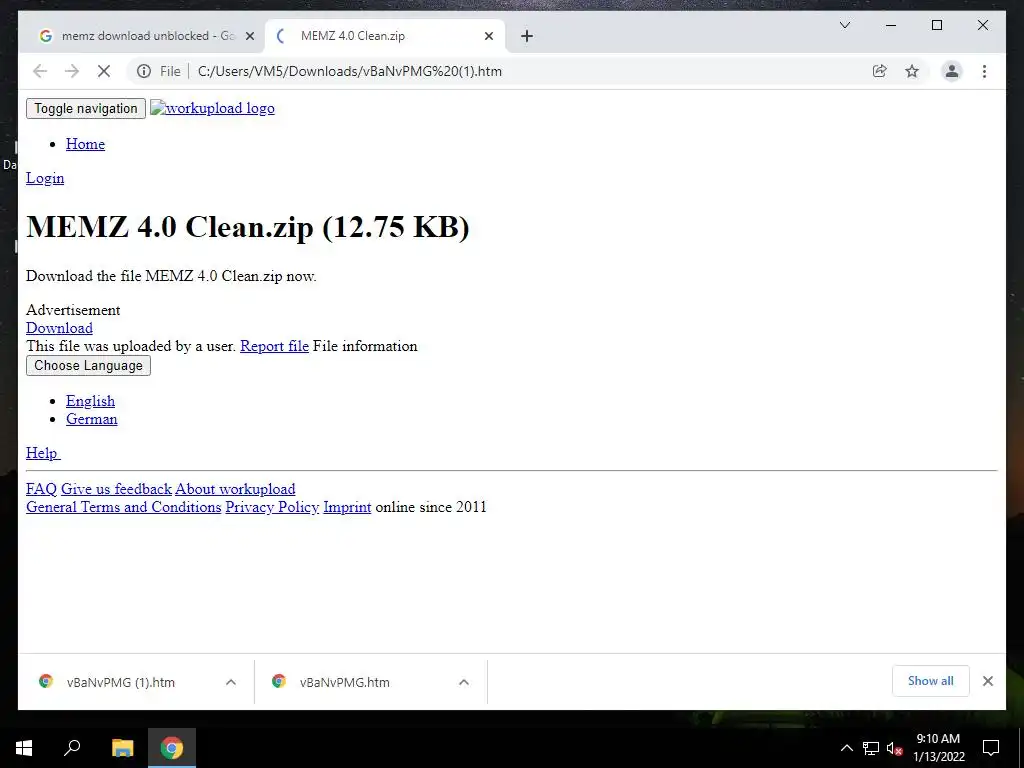Open a new tab with the plus
The height and width of the screenshot is (768, 1024).
(527, 36)
